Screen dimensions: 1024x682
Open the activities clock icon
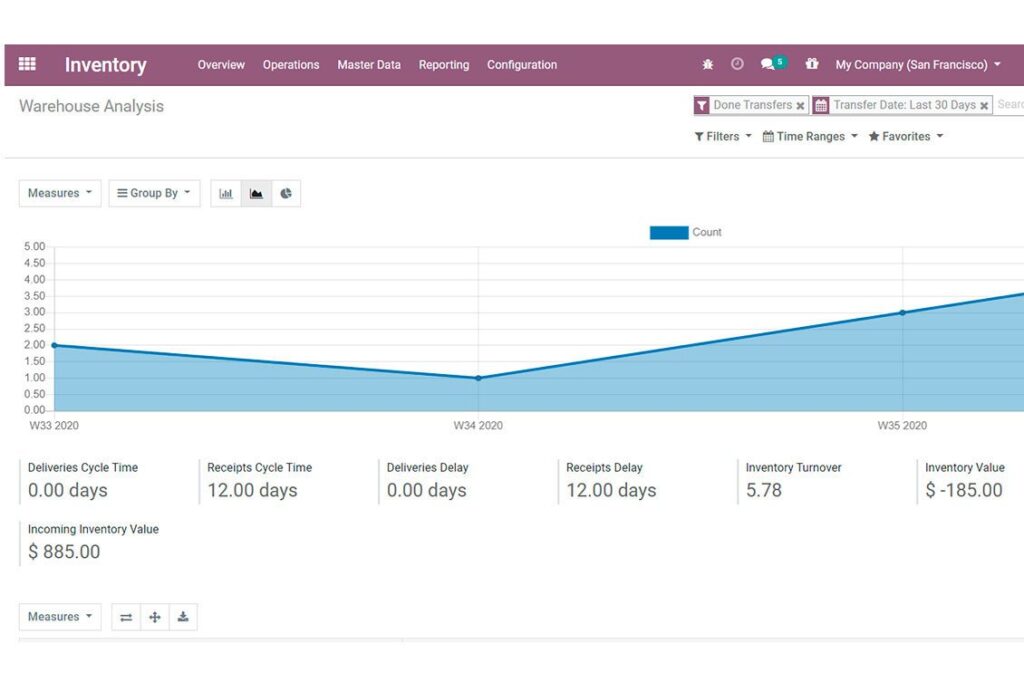point(737,65)
